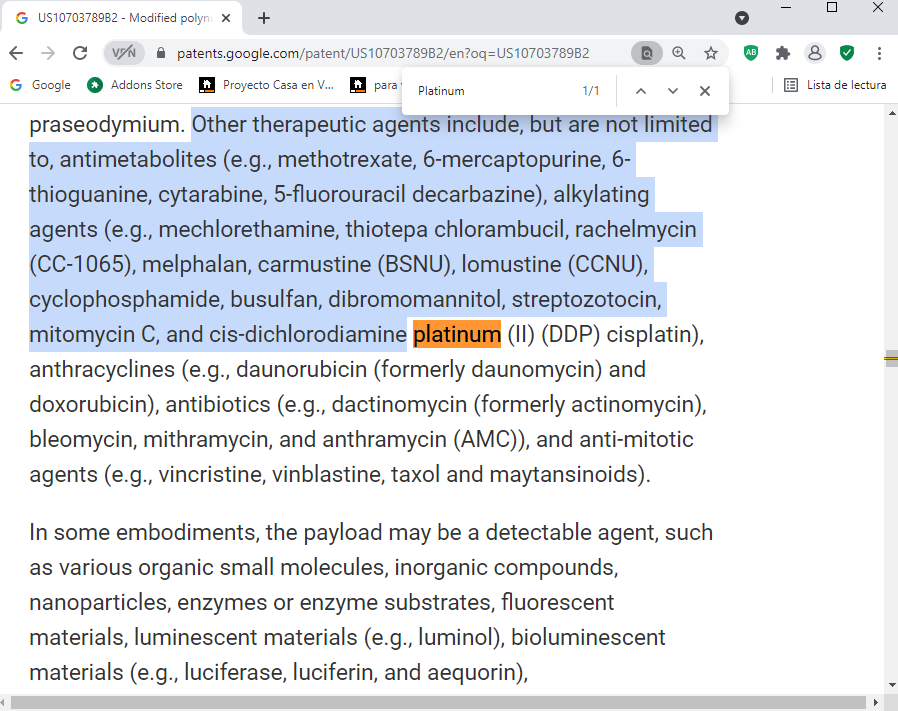Click the AB ad blocker extension icon
Viewport: 898px width, 711px height.
(x=751, y=53)
